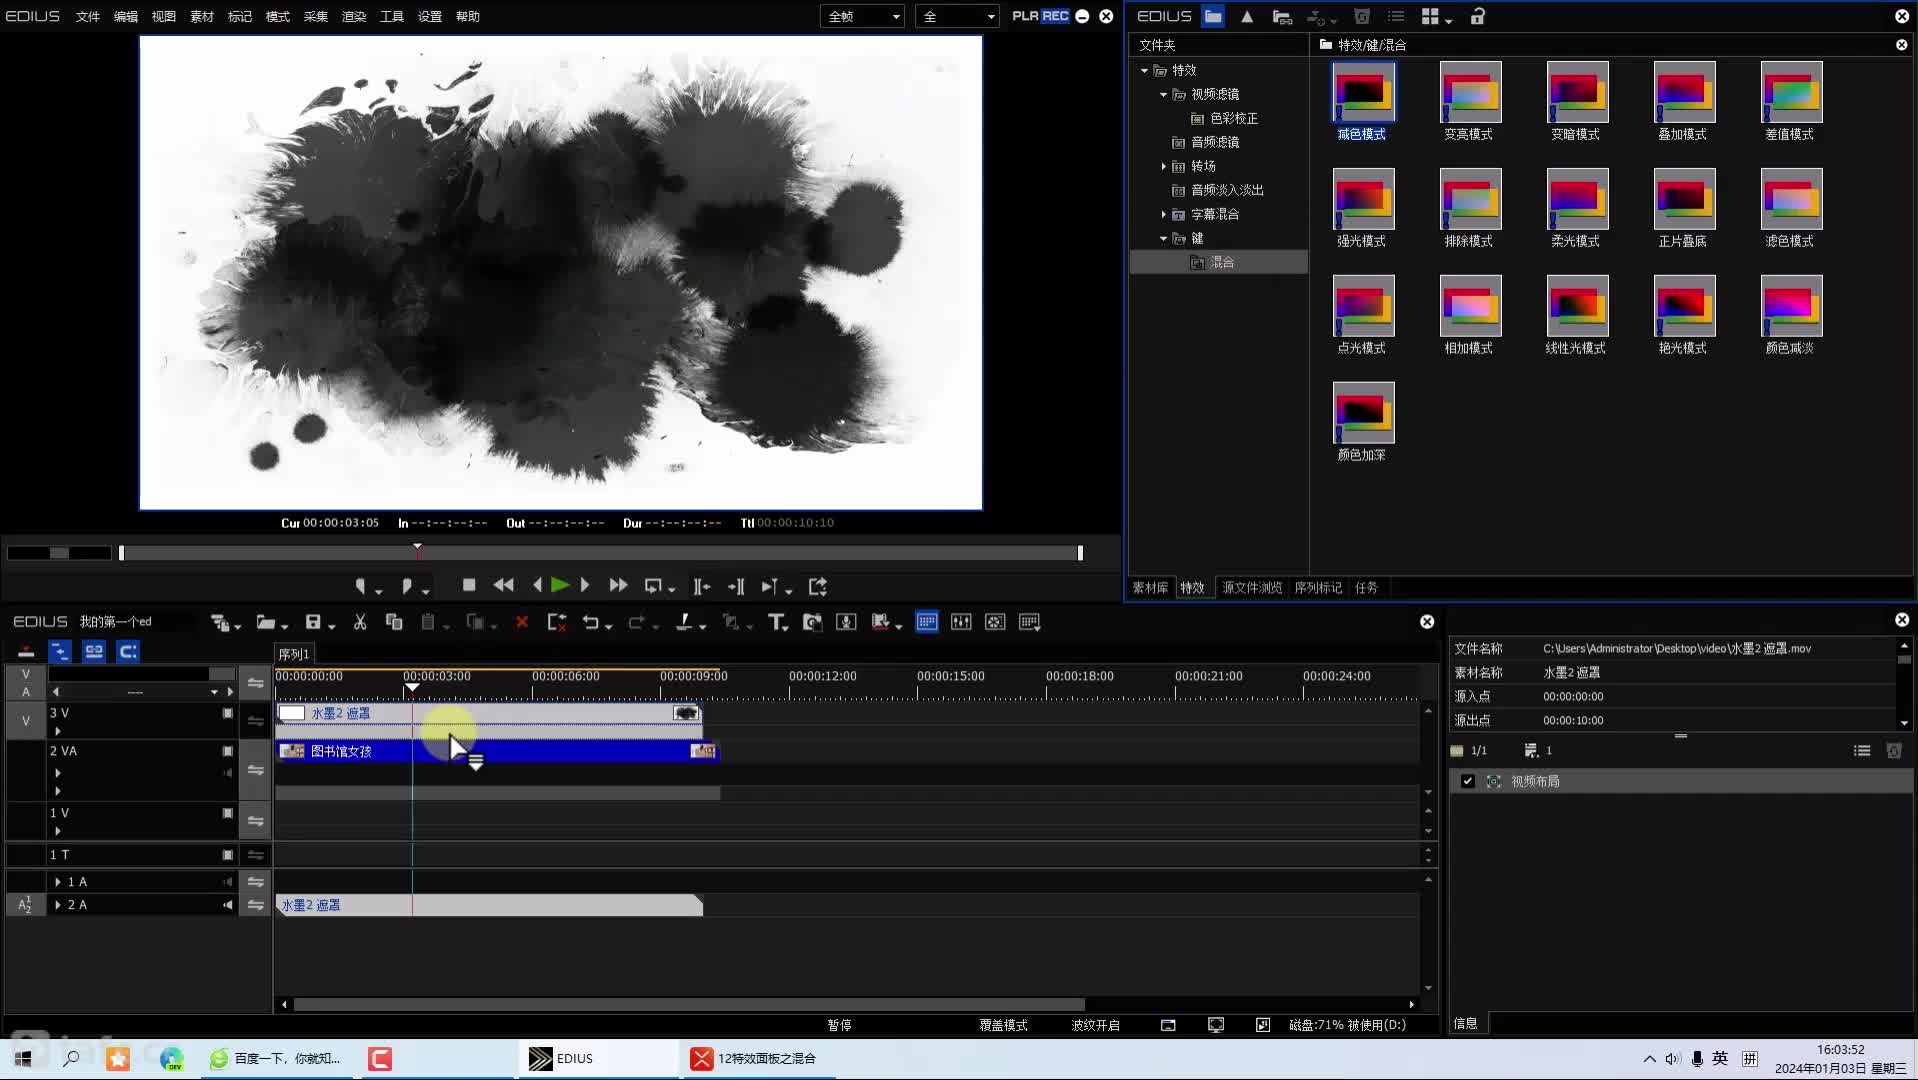1918x1080 pixels.
Task: Switch to the 源文件浏览 tab
Action: point(1252,588)
